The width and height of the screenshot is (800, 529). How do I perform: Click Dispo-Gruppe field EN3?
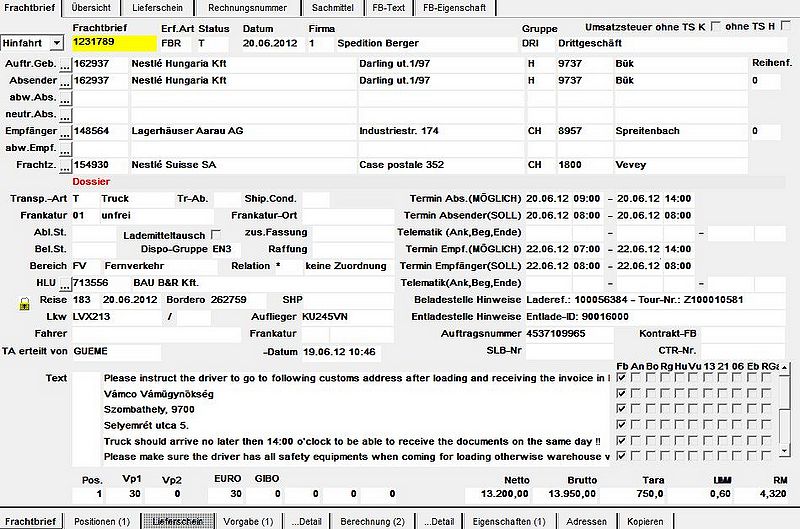[226, 249]
